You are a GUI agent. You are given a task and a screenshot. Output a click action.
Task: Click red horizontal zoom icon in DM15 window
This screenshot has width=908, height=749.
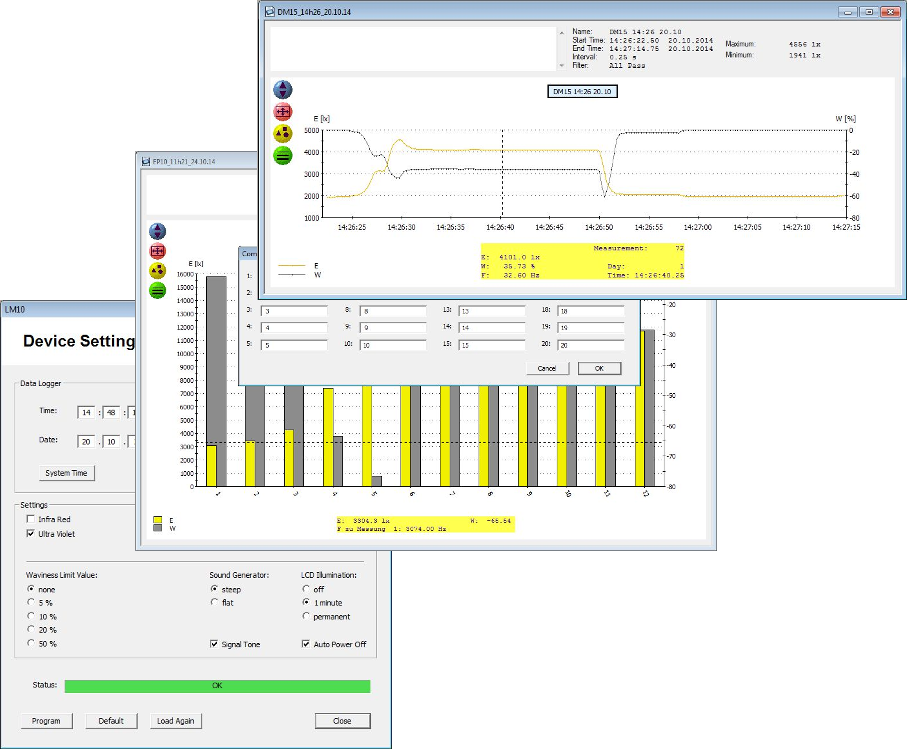[x=283, y=112]
